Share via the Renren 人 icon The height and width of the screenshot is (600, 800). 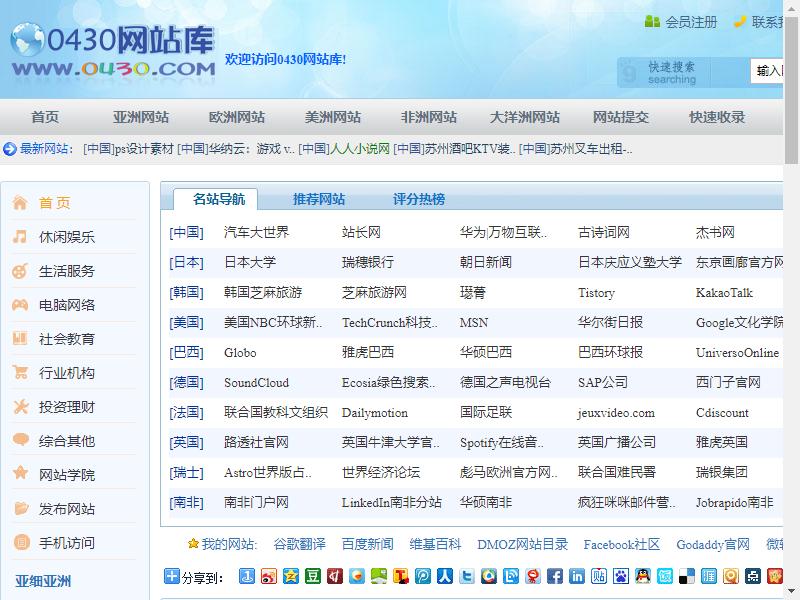[x=445, y=577]
